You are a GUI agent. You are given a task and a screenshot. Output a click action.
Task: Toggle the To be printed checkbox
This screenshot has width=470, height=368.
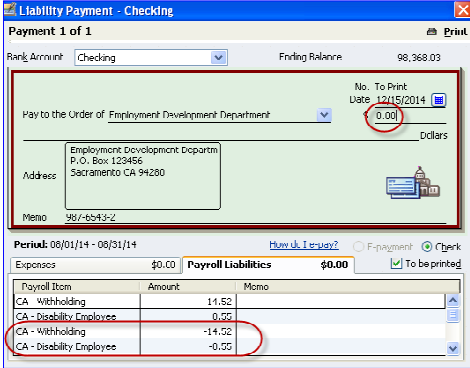[396, 264]
